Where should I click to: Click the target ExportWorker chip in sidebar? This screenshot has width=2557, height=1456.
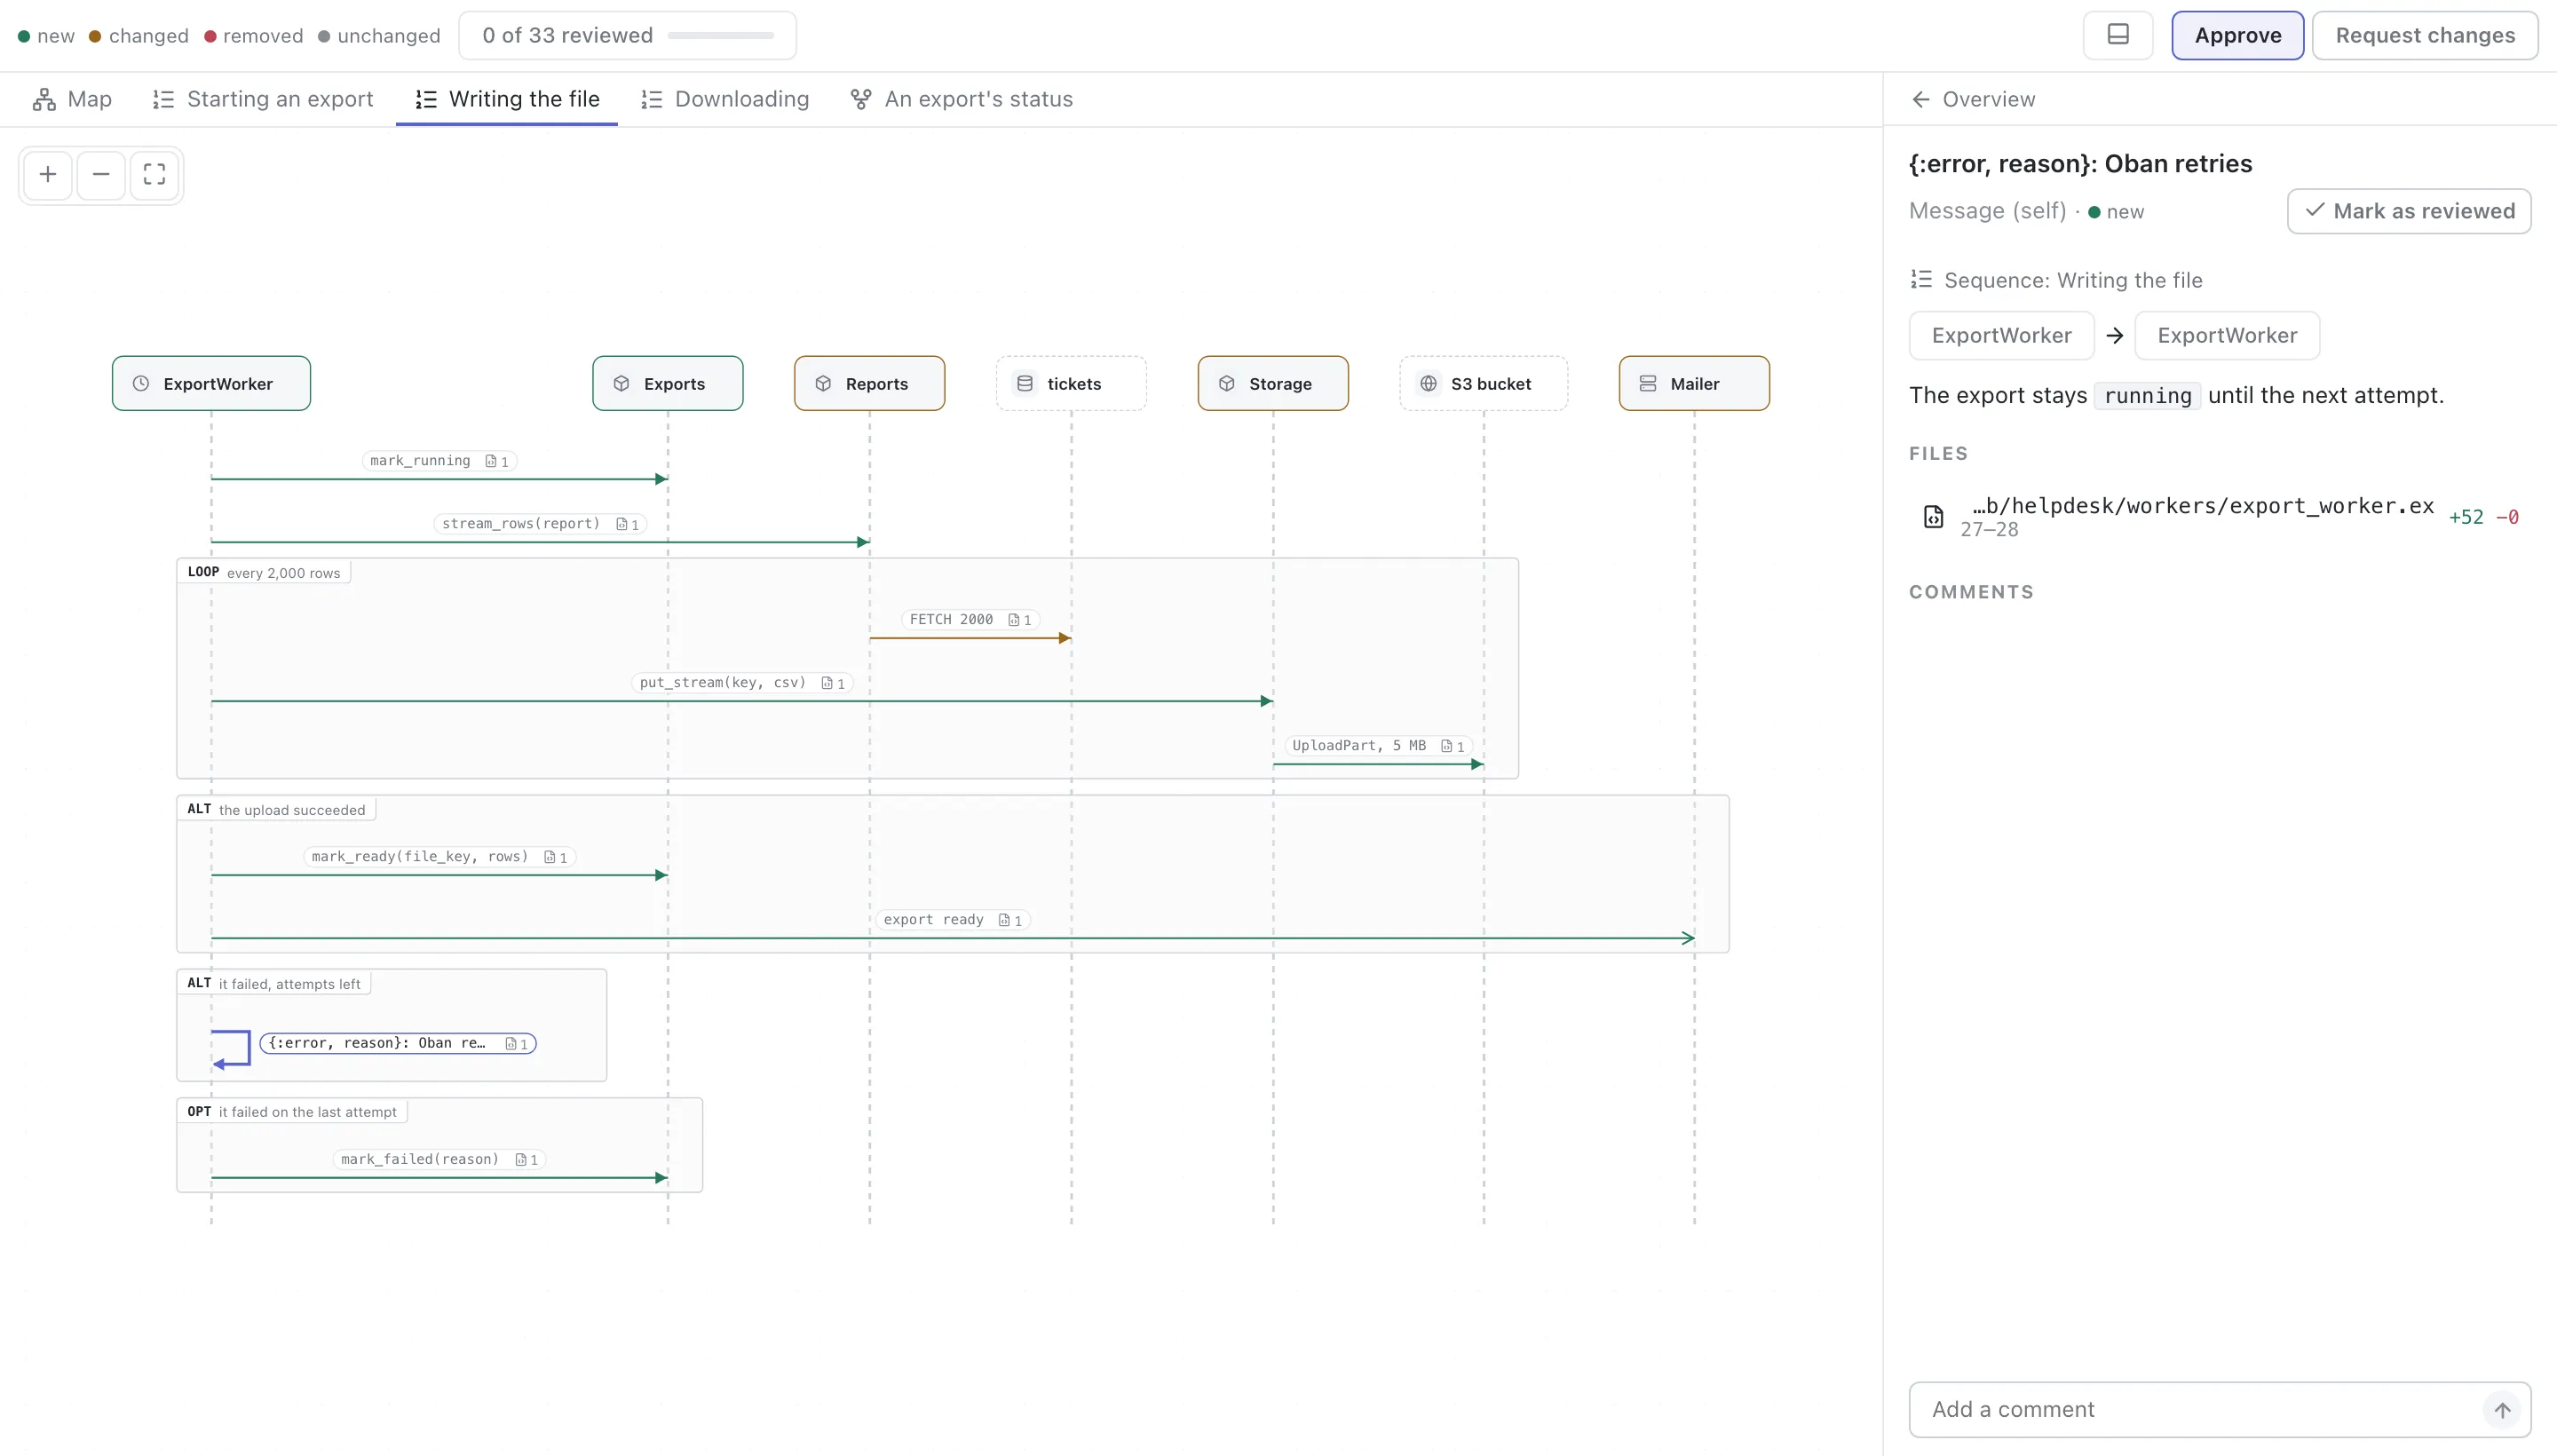[2226, 335]
